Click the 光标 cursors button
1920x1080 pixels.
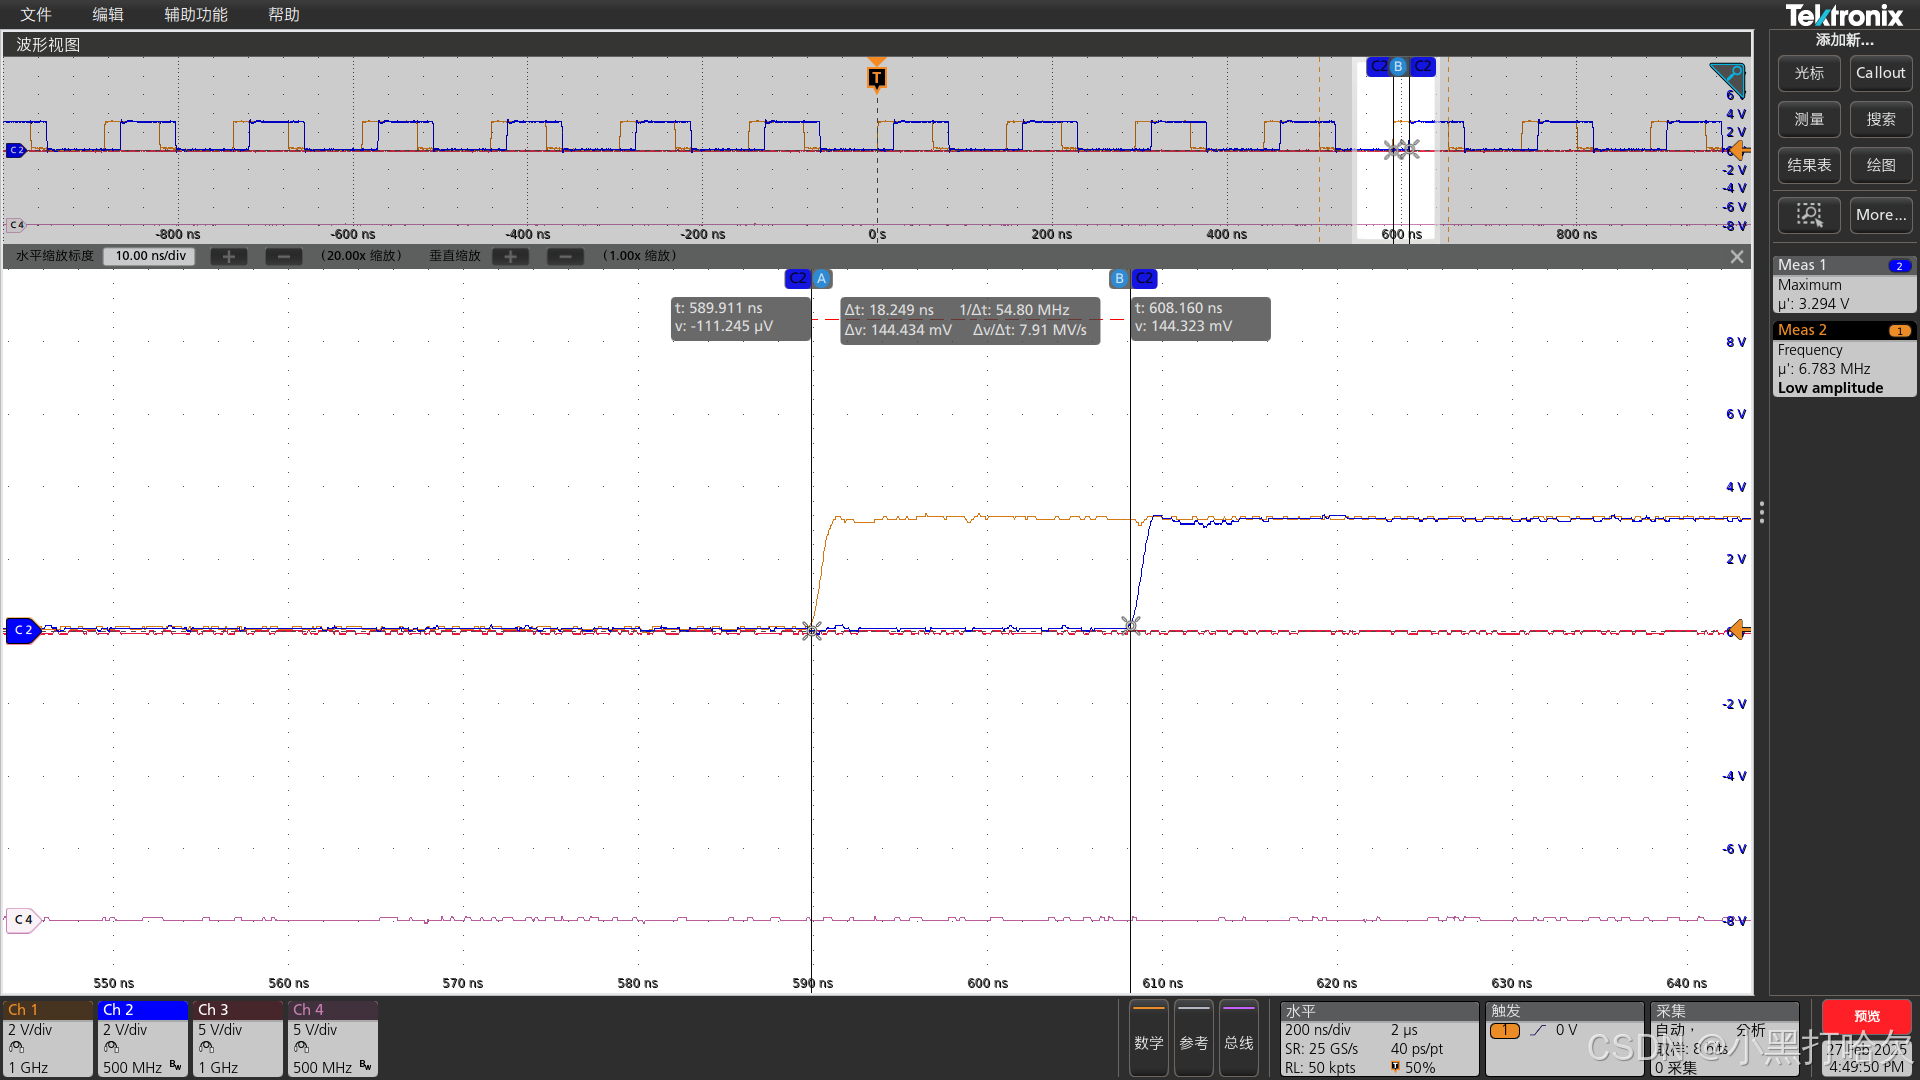(x=1808, y=73)
